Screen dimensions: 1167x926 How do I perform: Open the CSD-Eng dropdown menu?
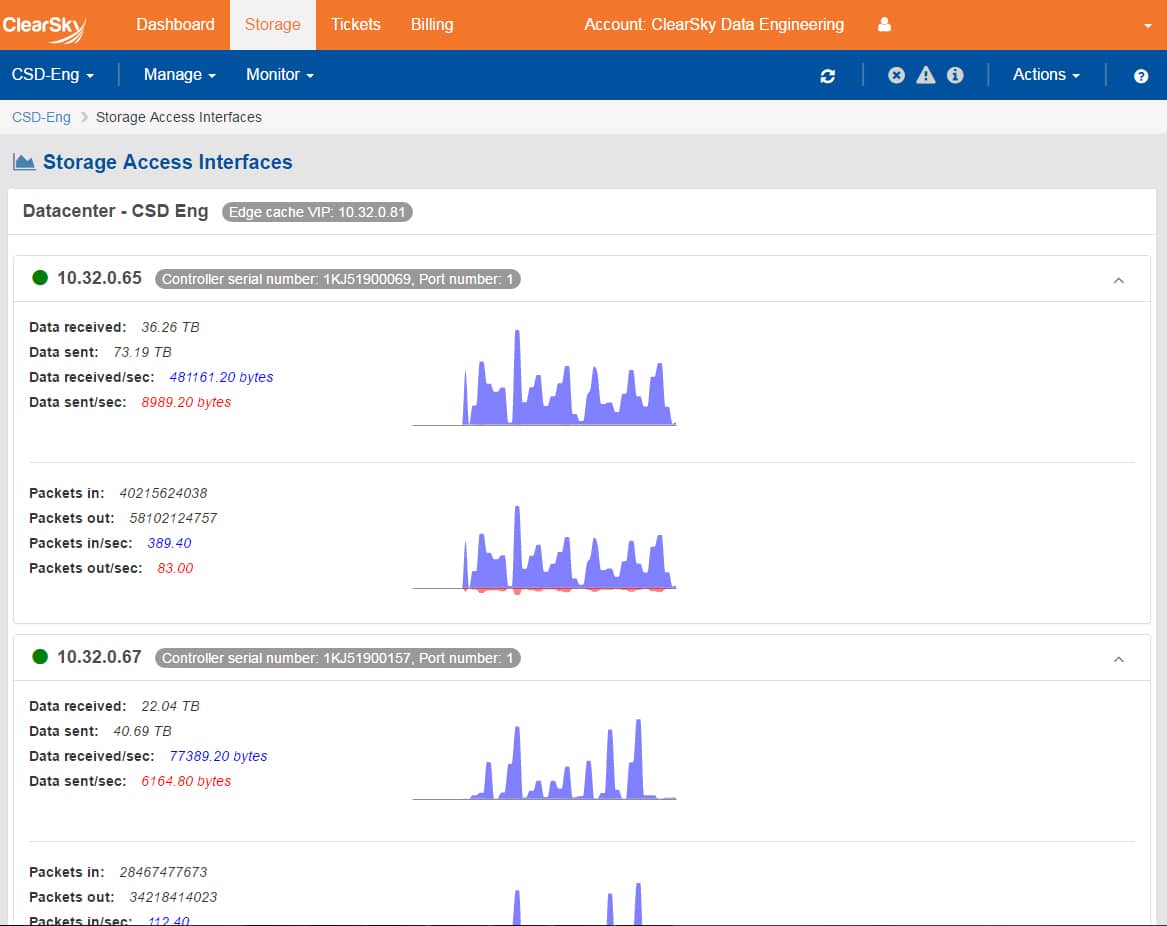[x=52, y=74]
